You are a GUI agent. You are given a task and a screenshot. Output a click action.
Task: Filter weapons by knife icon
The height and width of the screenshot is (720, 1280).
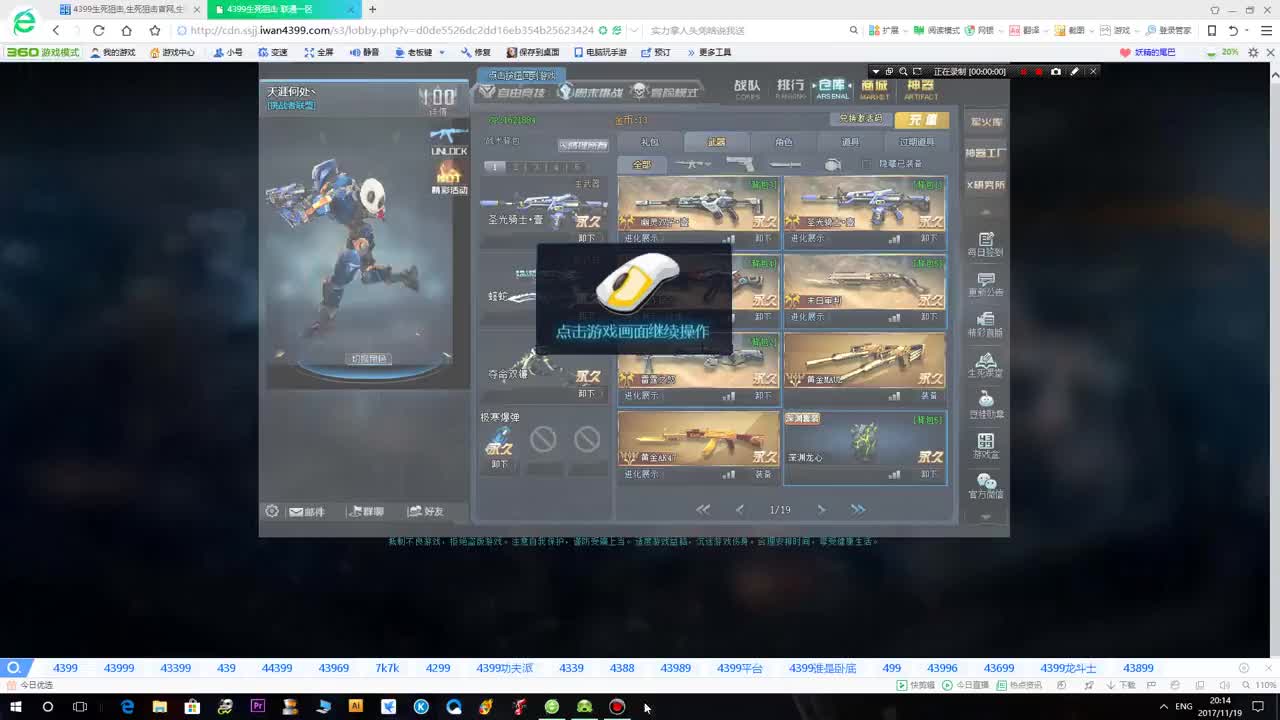785,164
